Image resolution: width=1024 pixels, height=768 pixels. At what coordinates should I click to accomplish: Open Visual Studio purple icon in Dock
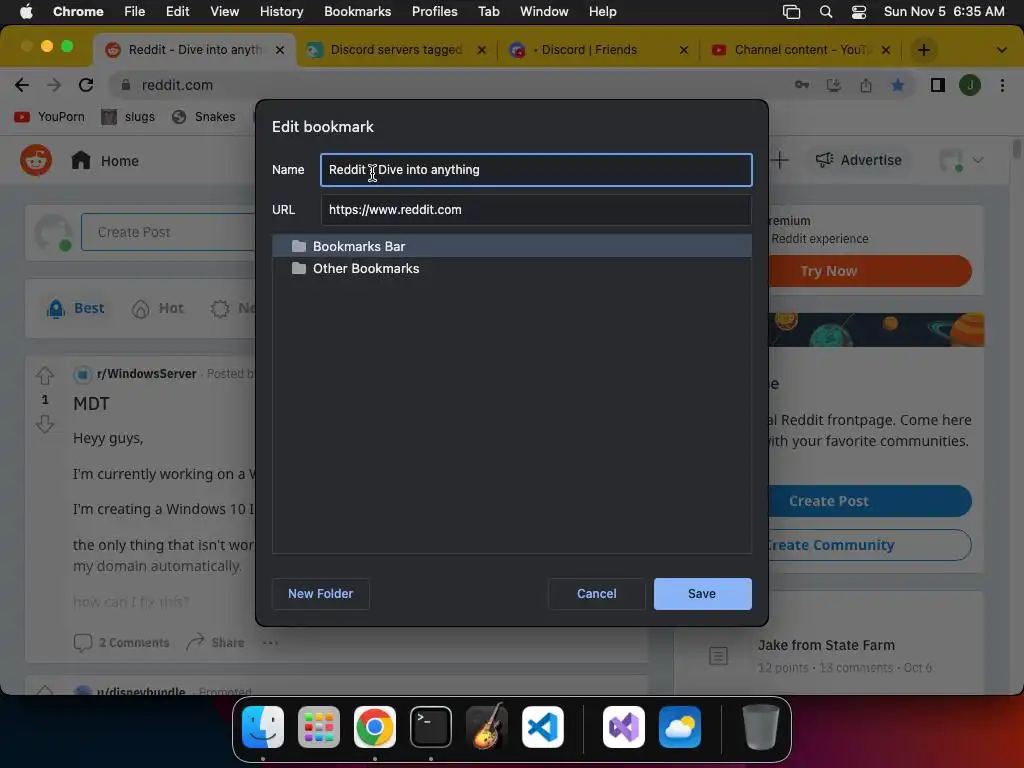click(x=624, y=727)
